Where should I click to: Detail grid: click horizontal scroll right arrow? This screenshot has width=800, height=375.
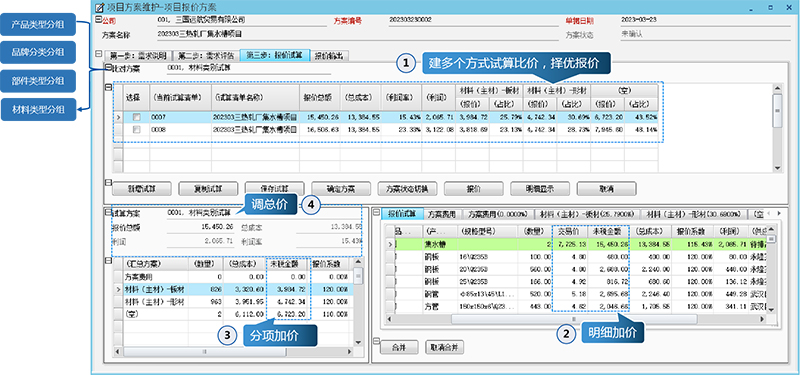coord(762,318)
